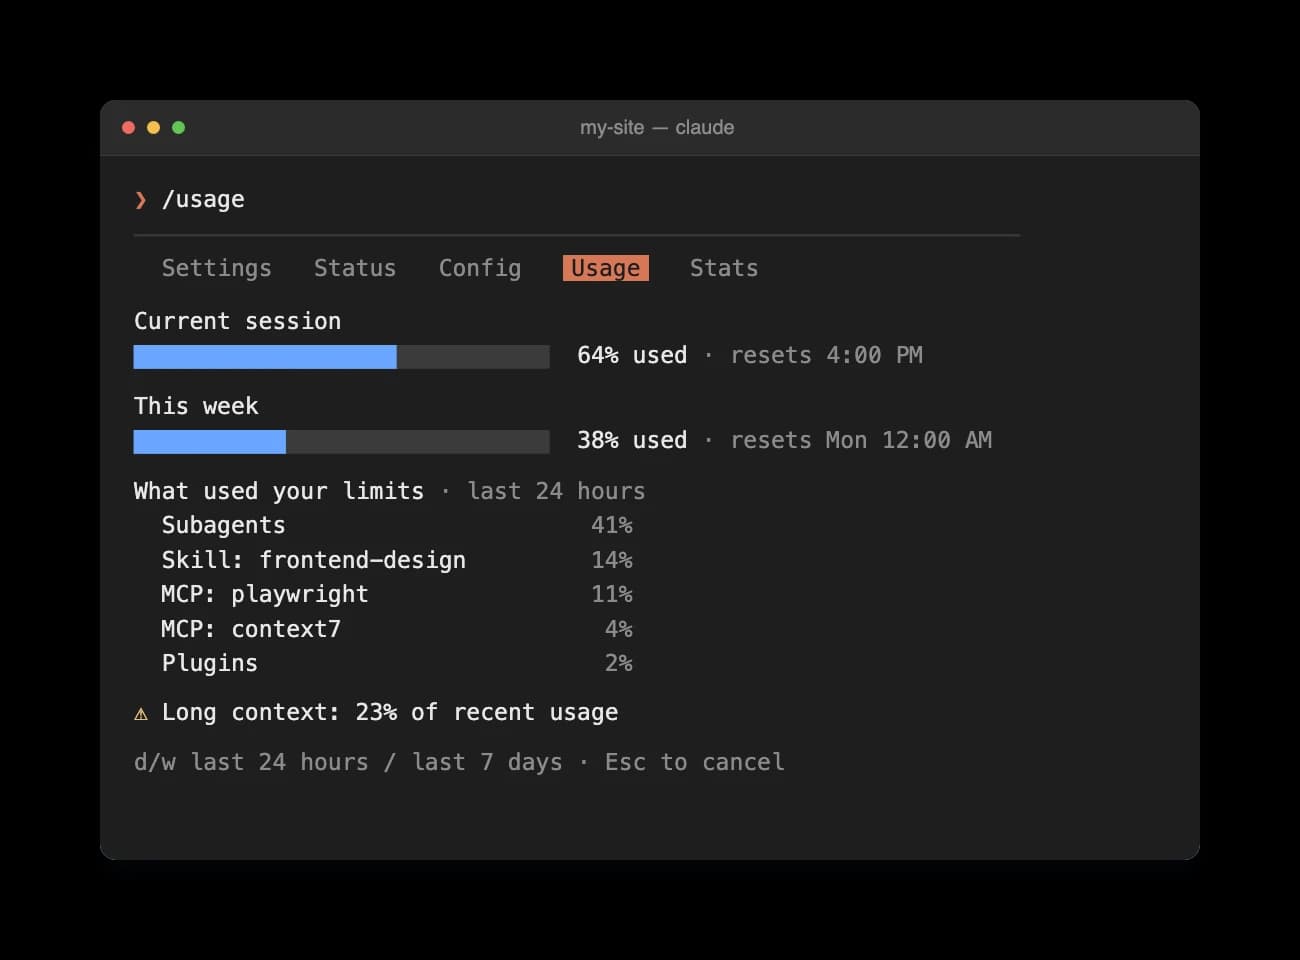Select the Plugins row
This screenshot has width=1300, height=960.
tap(397, 663)
